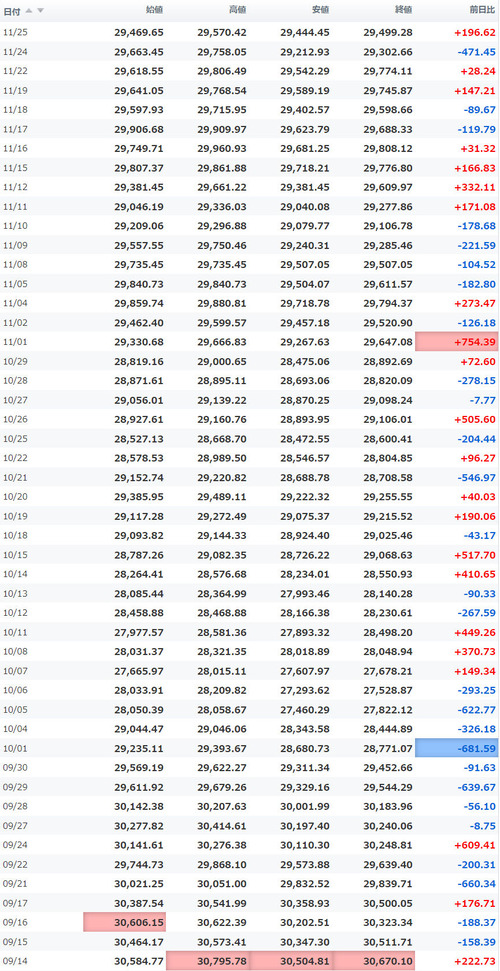Click the 終値 column header

pos(403,10)
